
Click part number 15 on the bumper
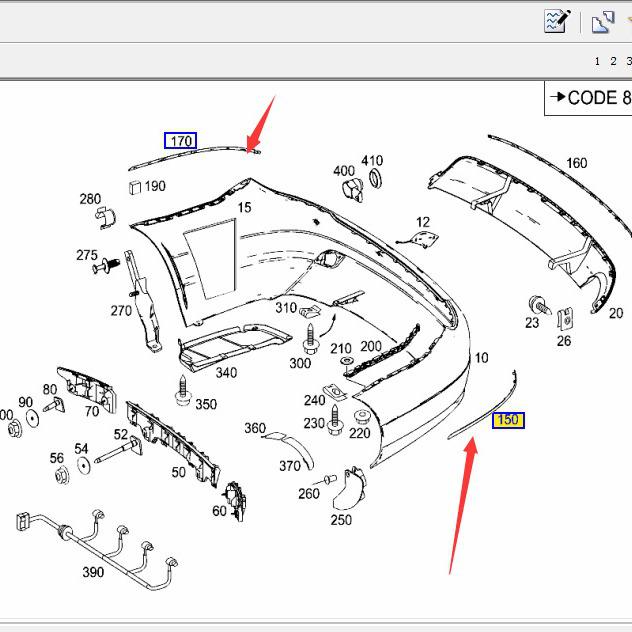(x=244, y=208)
